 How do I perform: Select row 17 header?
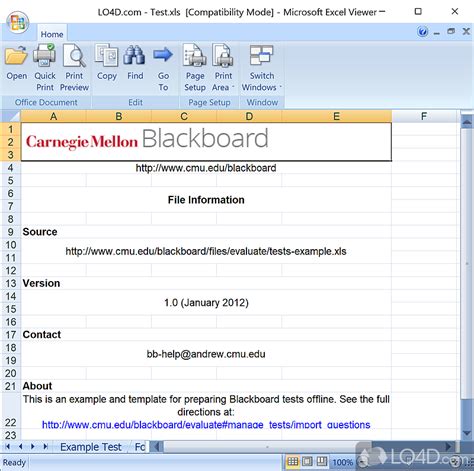click(x=11, y=335)
